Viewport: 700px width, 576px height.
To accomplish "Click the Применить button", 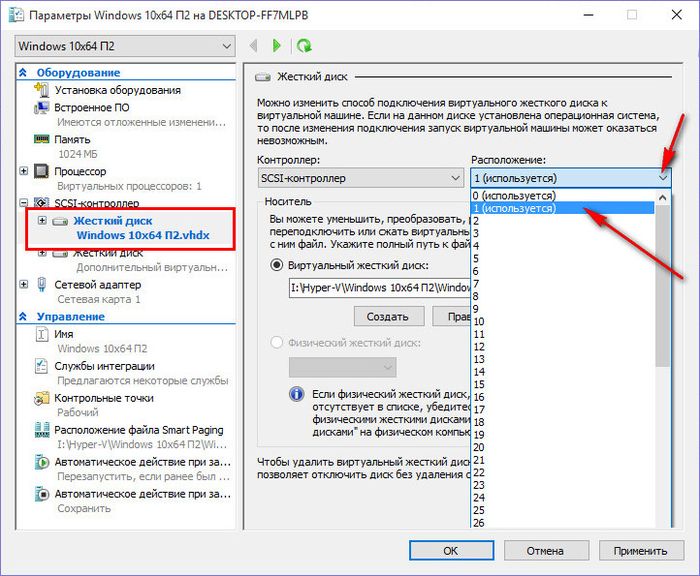I will 641,551.
